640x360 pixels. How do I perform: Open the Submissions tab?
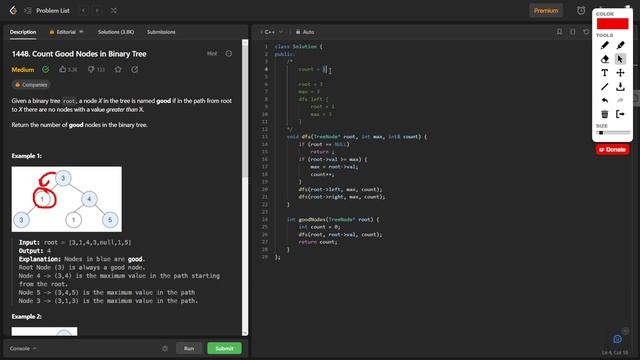[161, 32]
